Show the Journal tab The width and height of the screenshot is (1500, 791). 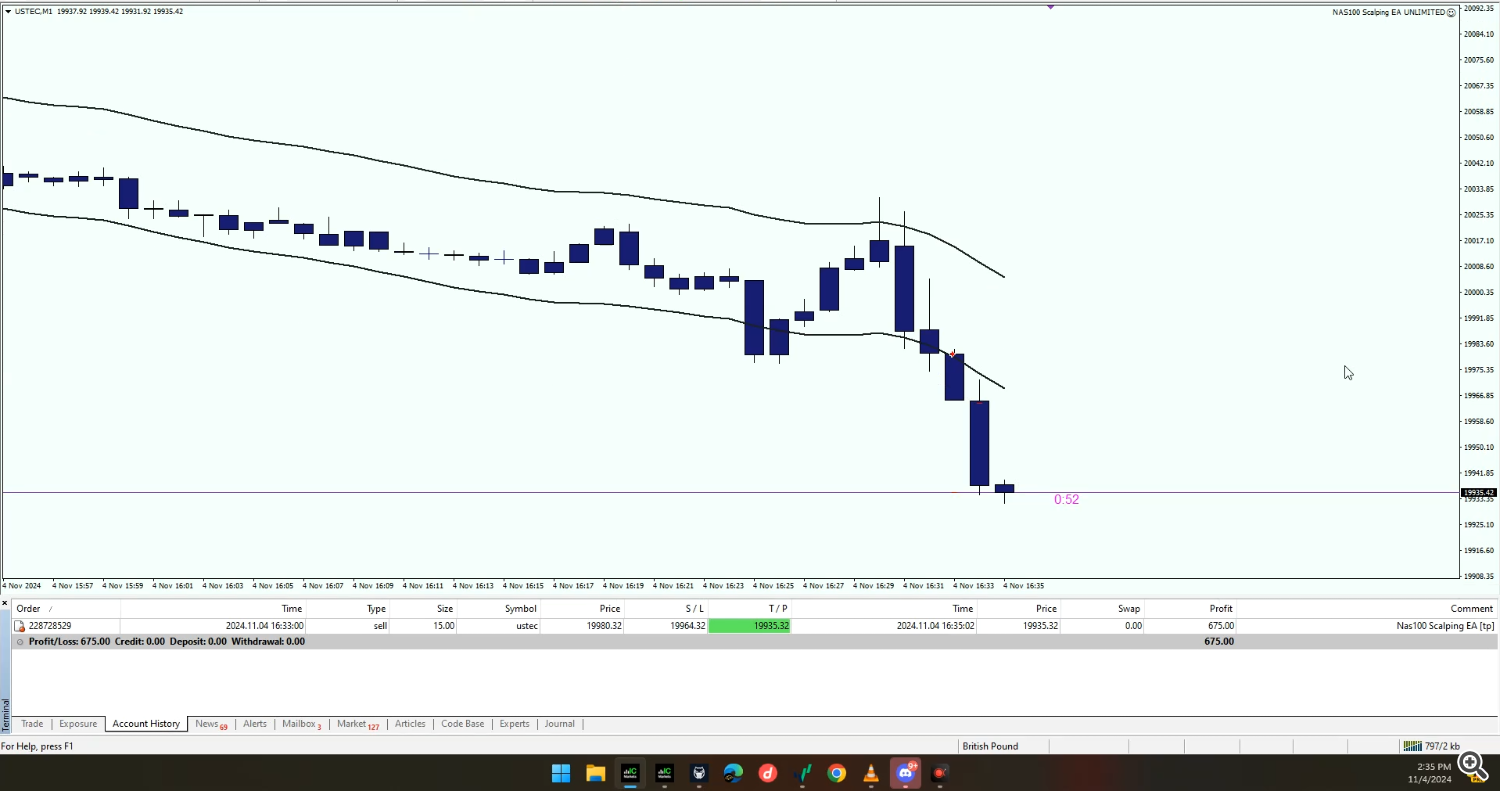click(559, 724)
